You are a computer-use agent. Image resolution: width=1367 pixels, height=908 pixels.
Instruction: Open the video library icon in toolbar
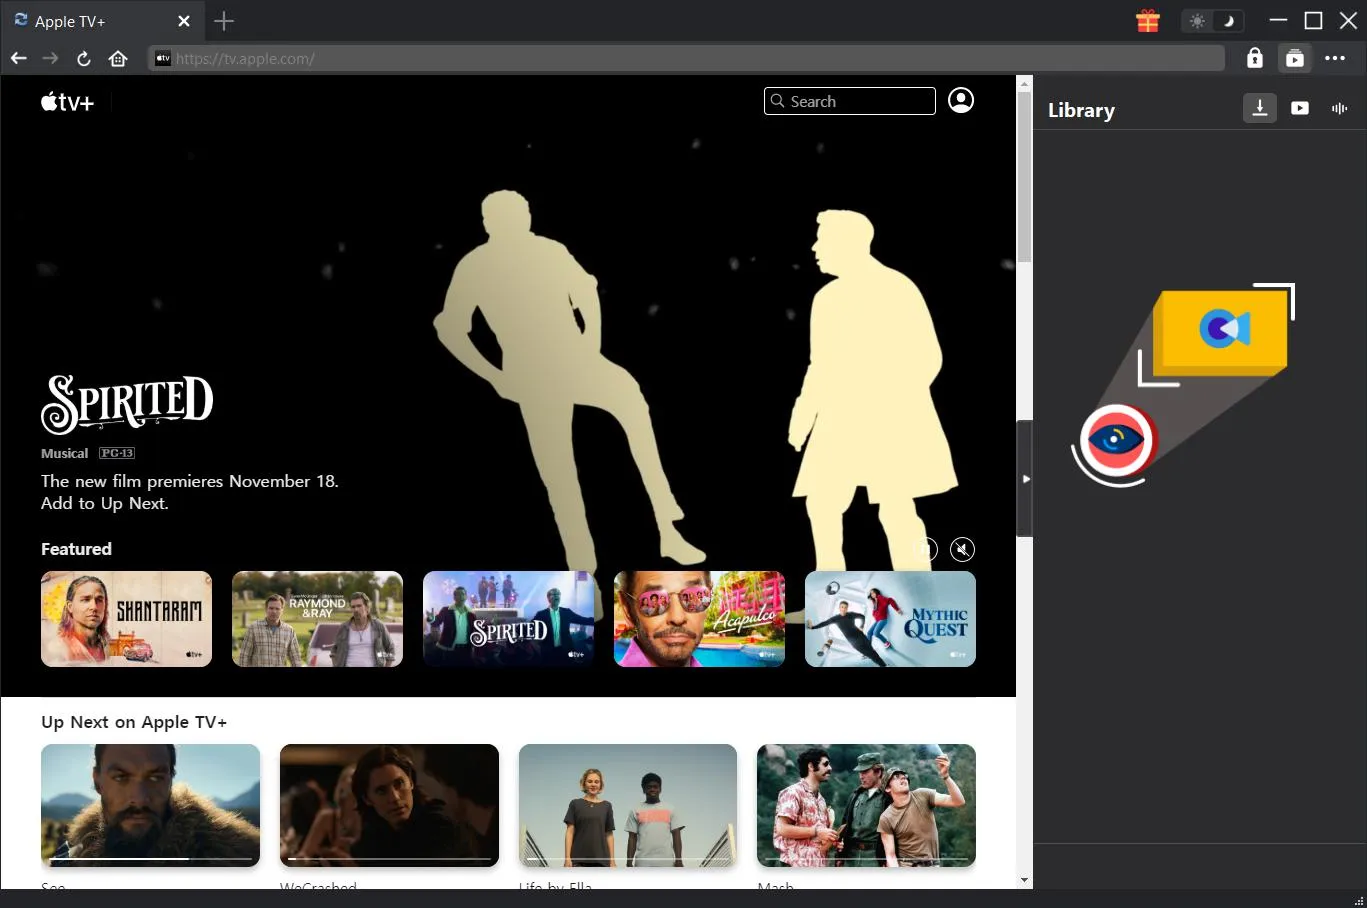point(1294,58)
